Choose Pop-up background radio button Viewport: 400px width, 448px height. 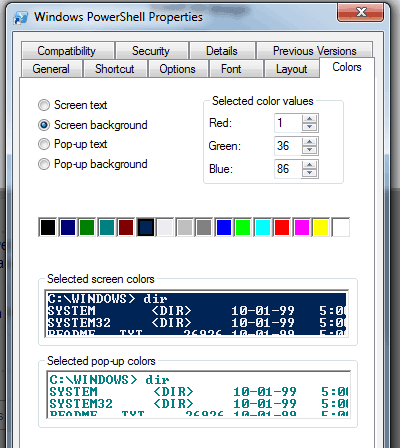click(x=44, y=164)
